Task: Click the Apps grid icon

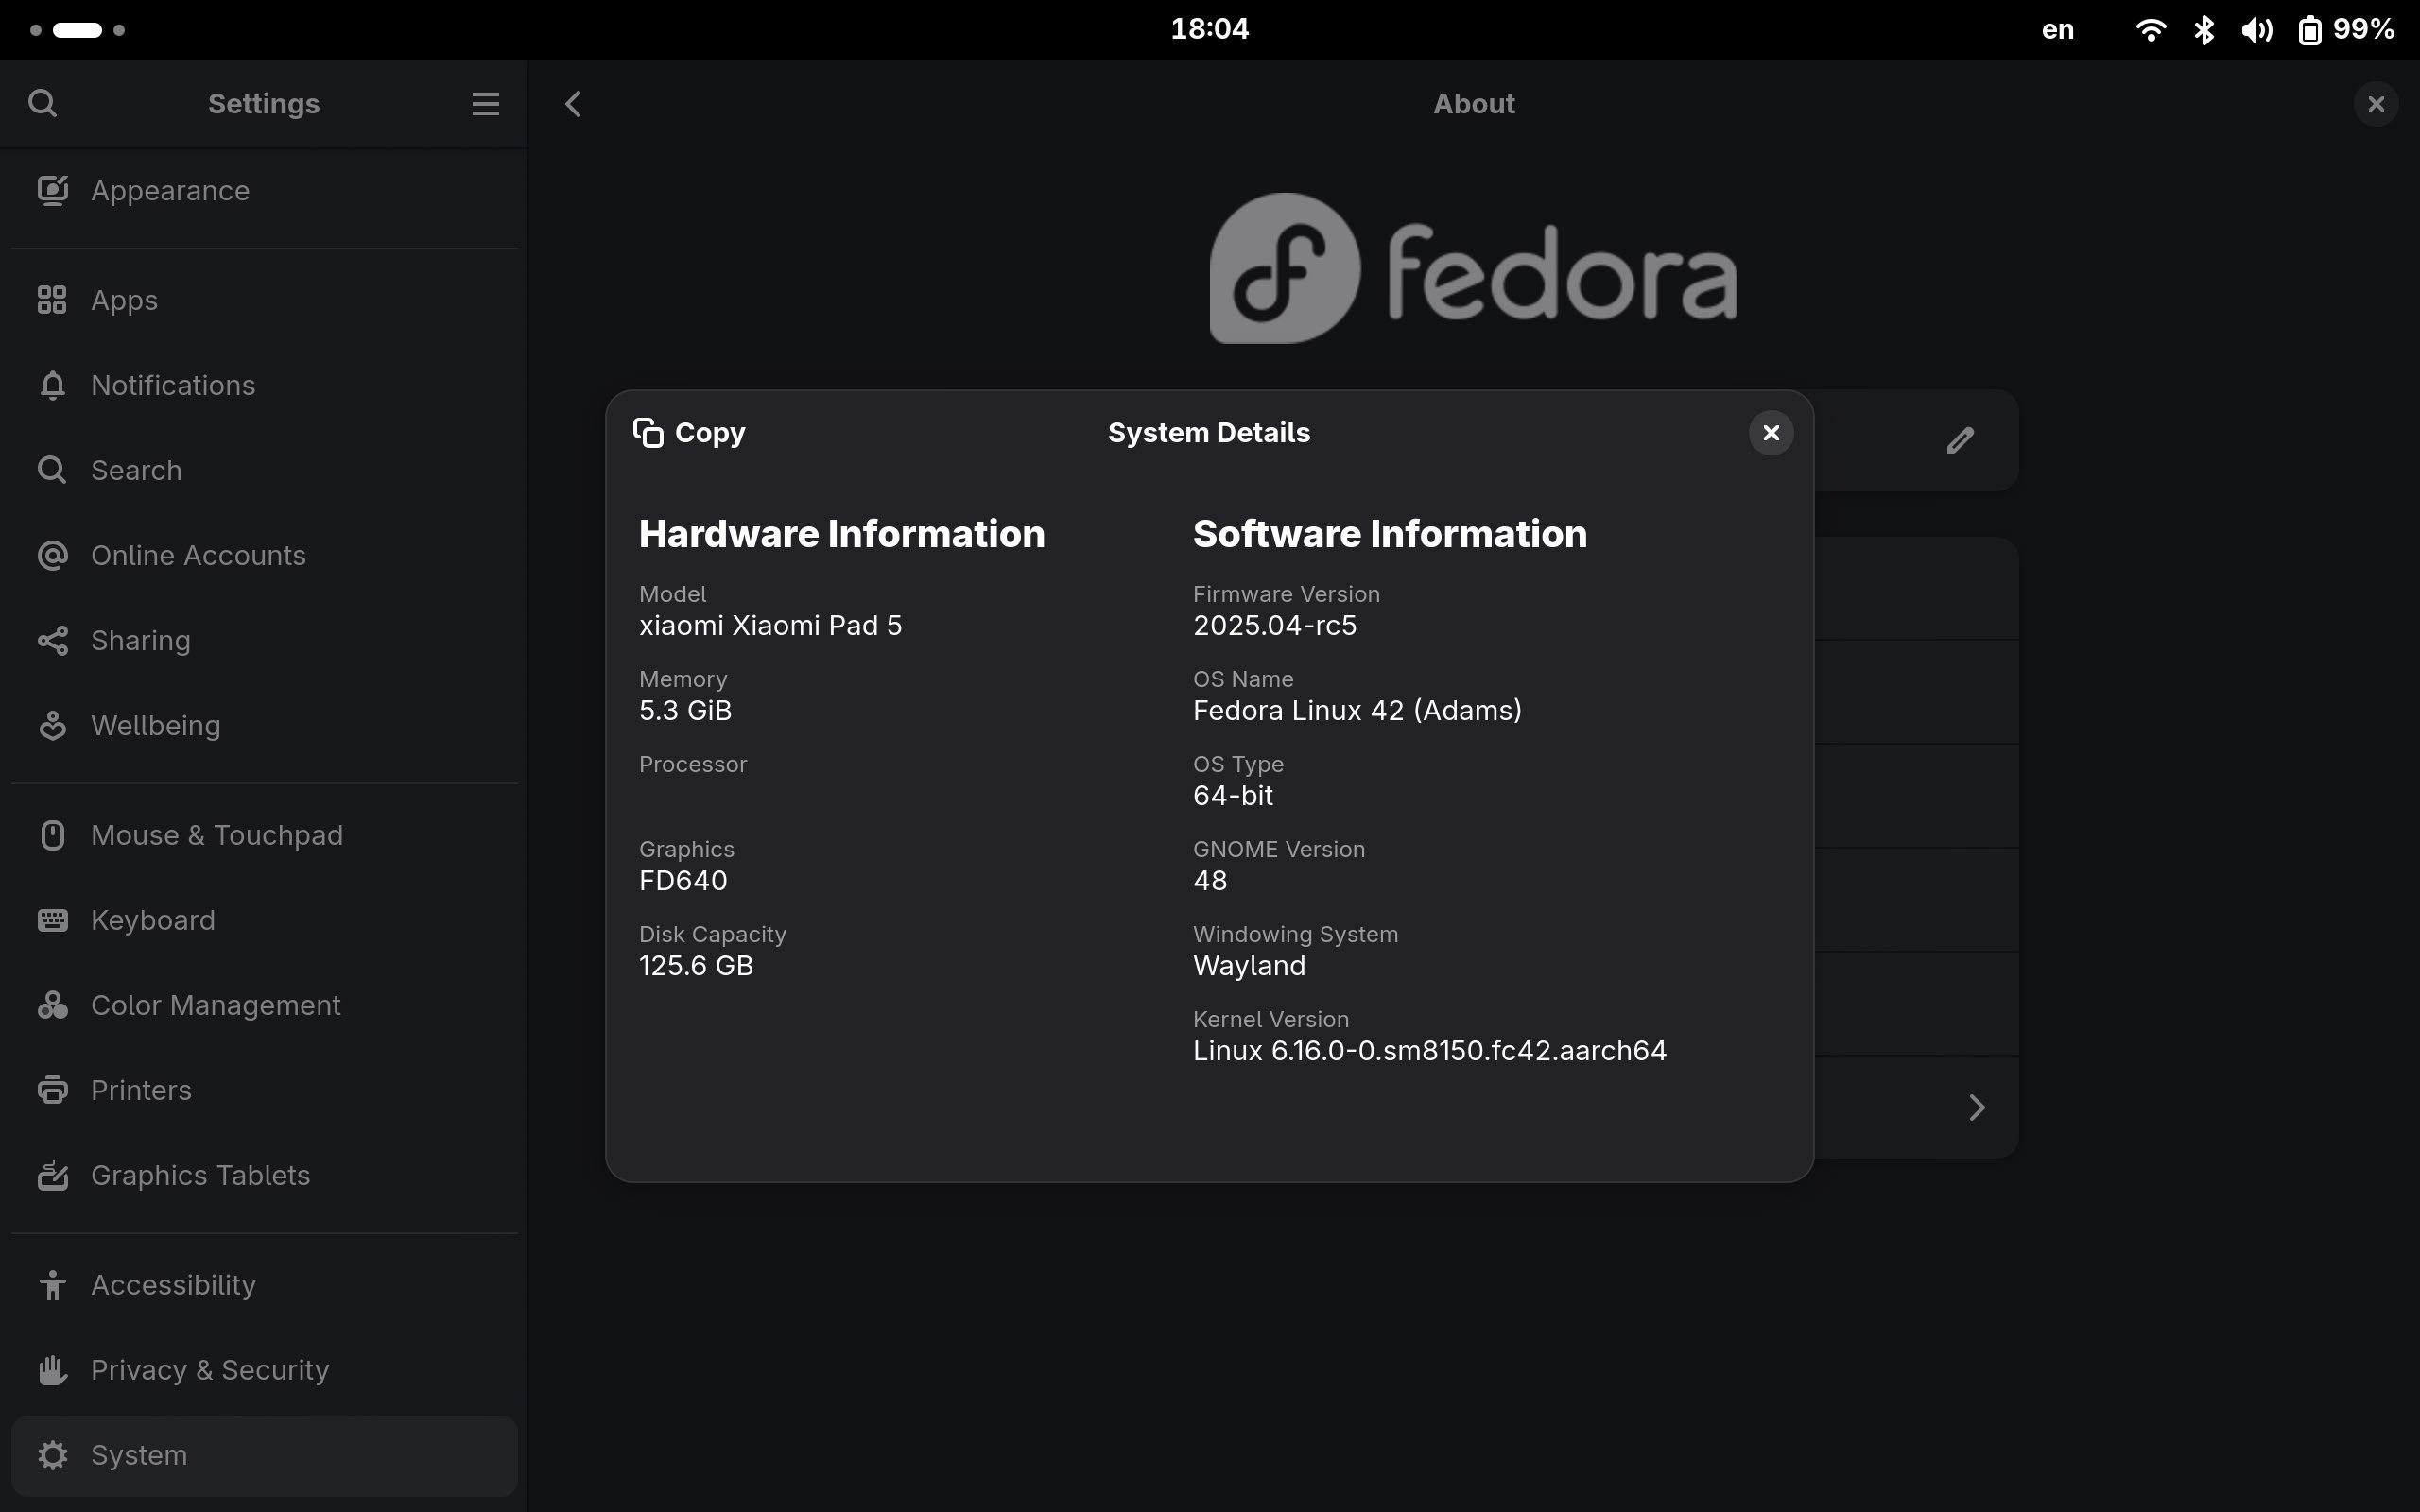Action: point(52,300)
